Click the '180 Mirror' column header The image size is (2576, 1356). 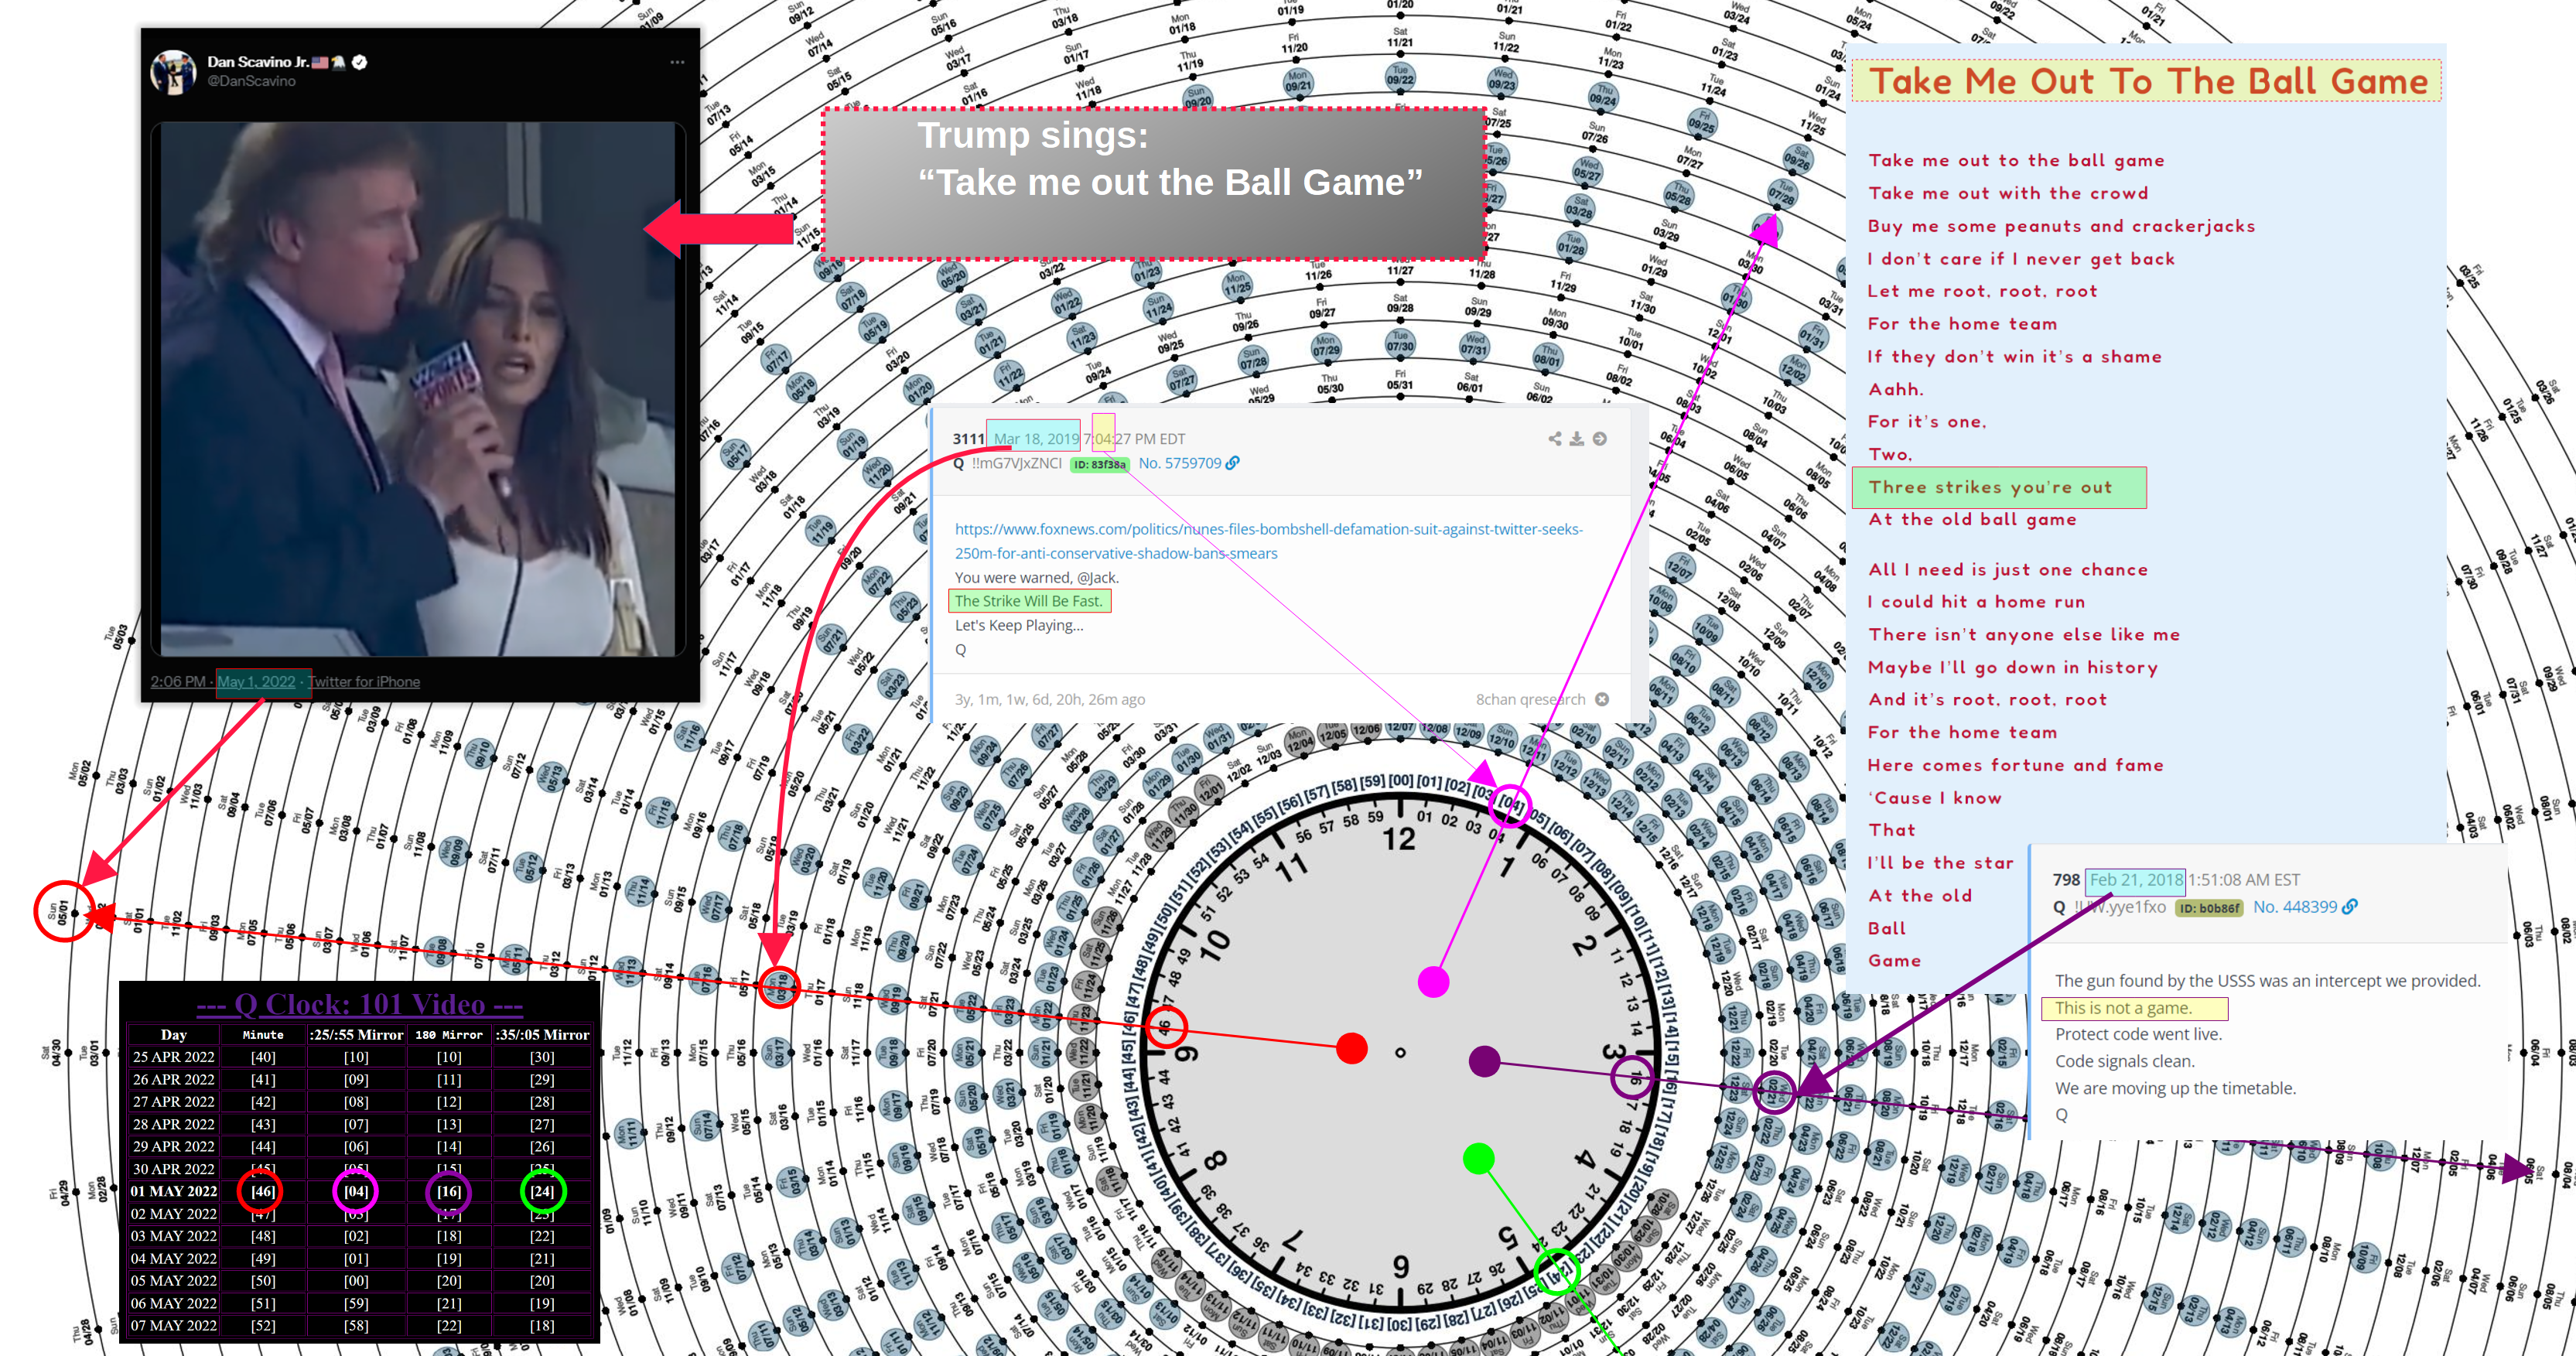tap(449, 1035)
